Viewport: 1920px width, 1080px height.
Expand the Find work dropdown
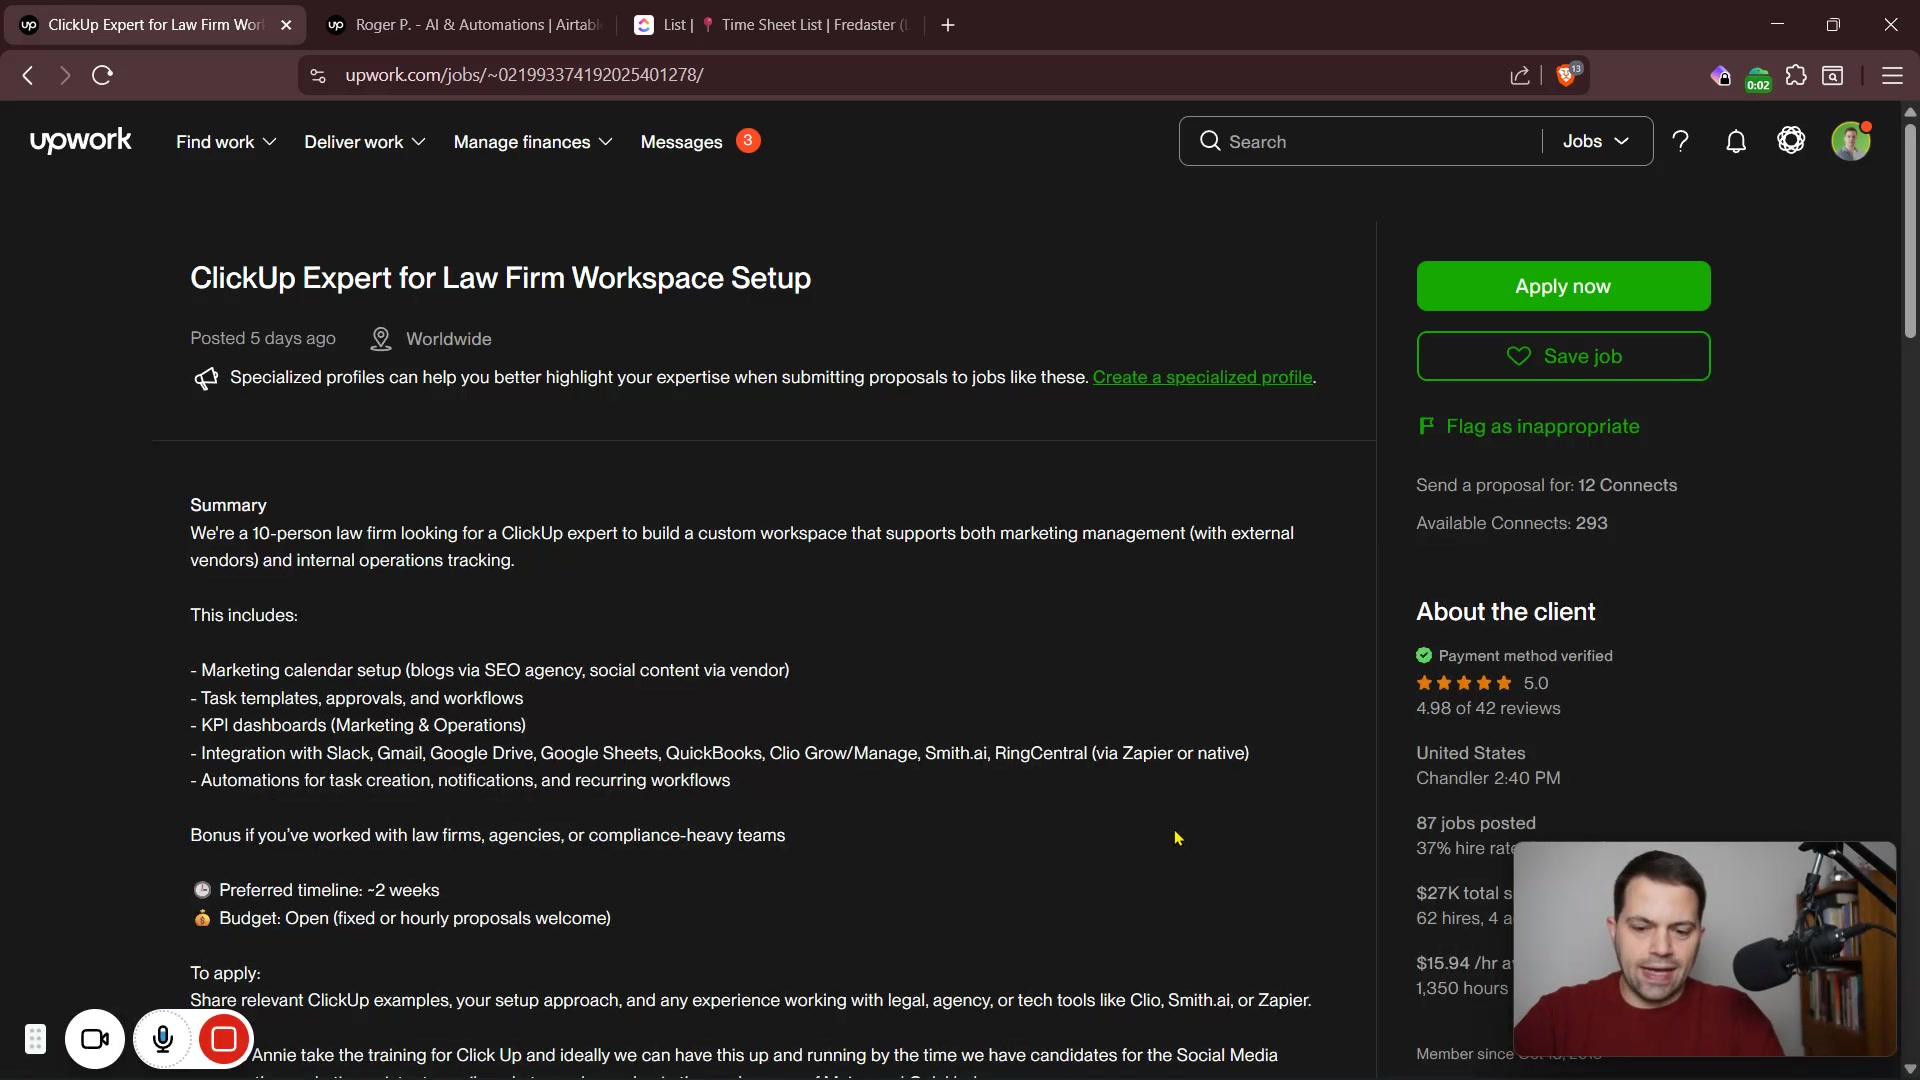pos(226,142)
